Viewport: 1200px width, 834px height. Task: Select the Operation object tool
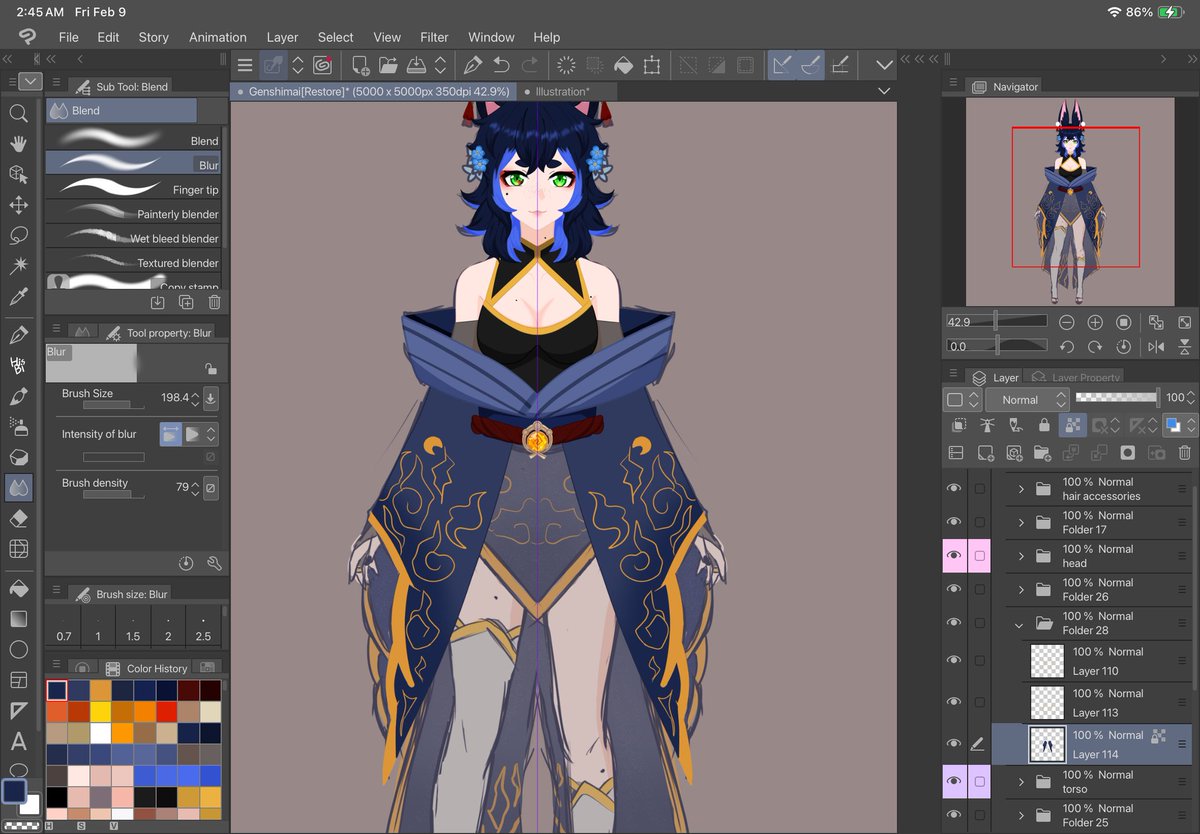(18, 174)
